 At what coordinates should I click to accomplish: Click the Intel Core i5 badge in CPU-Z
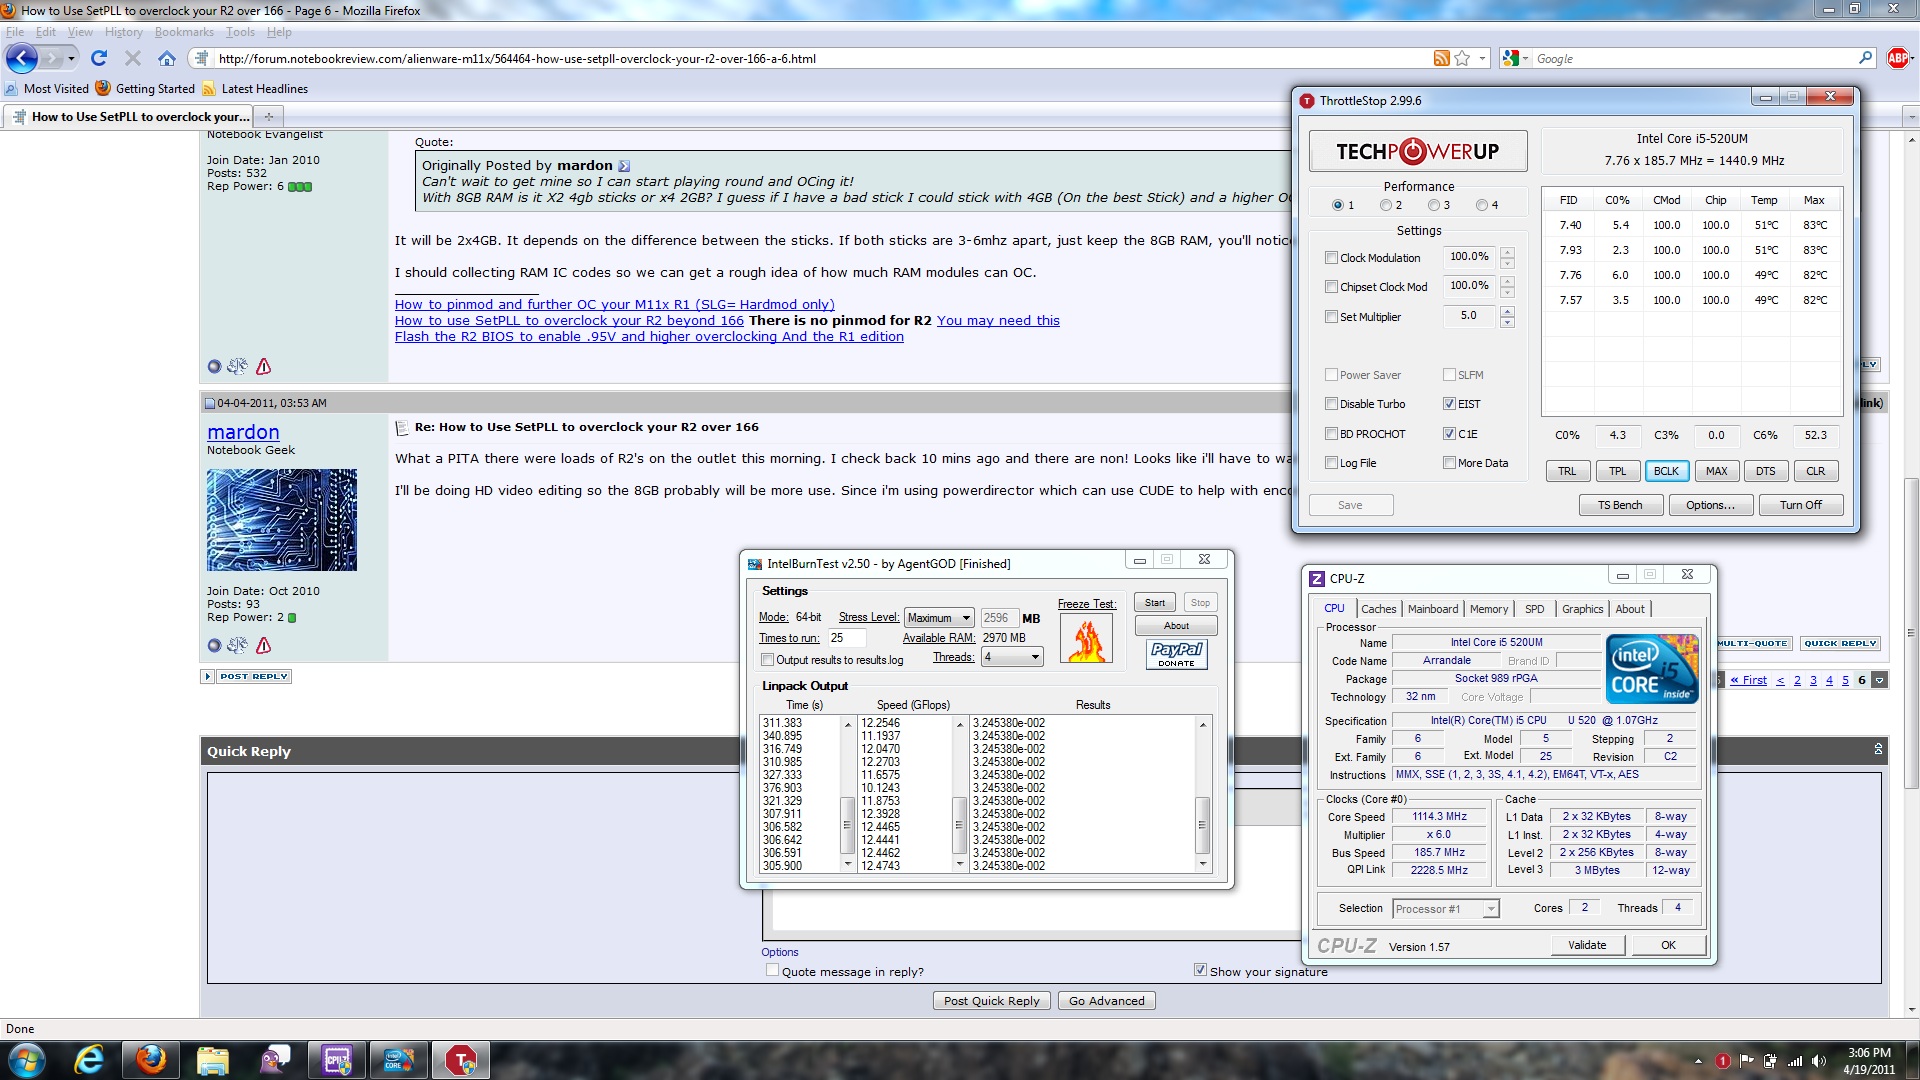coord(1652,668)
